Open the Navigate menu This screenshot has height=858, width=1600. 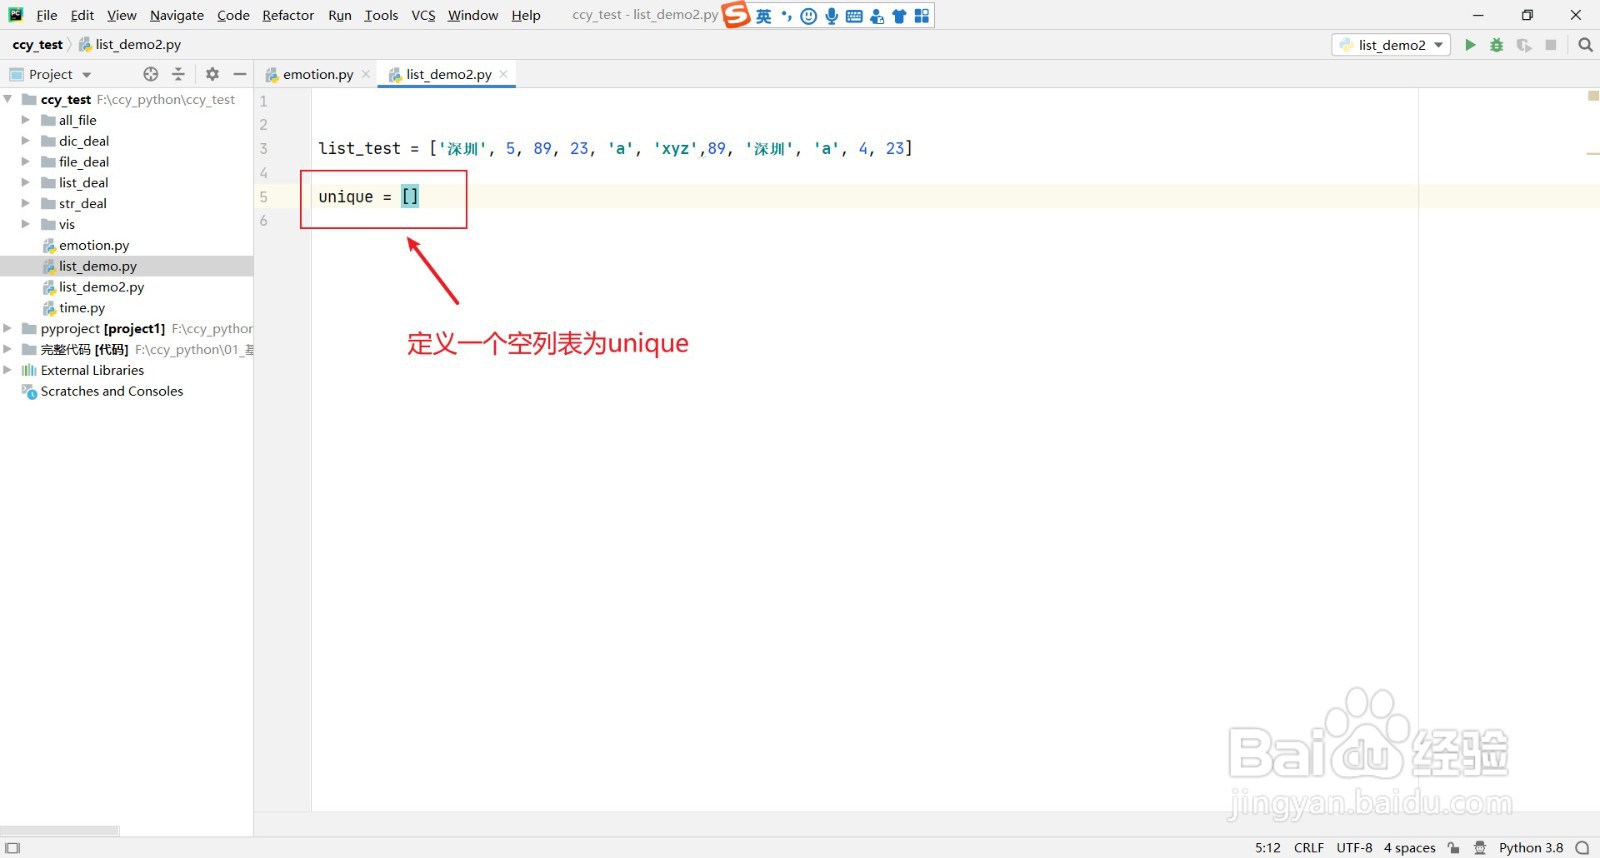click(x=177, y=15)
